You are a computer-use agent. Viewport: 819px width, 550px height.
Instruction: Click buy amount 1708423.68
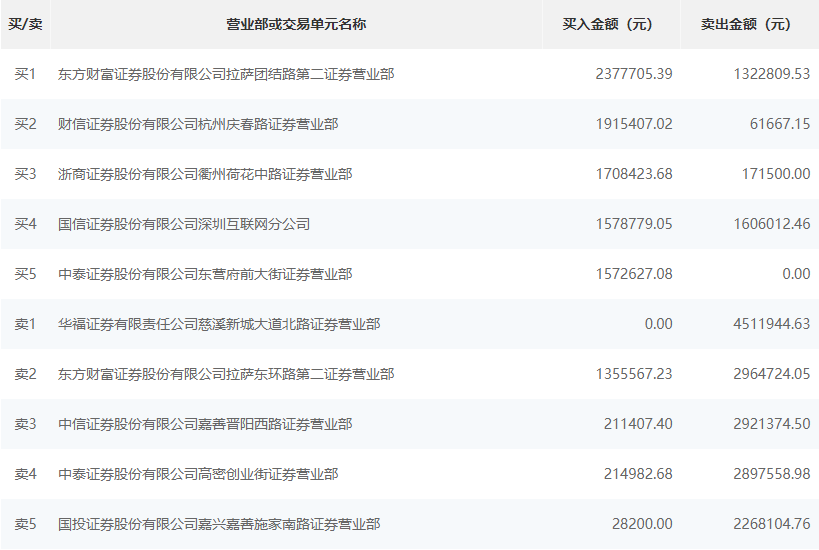pyautogui.click(x=634, y=174)
